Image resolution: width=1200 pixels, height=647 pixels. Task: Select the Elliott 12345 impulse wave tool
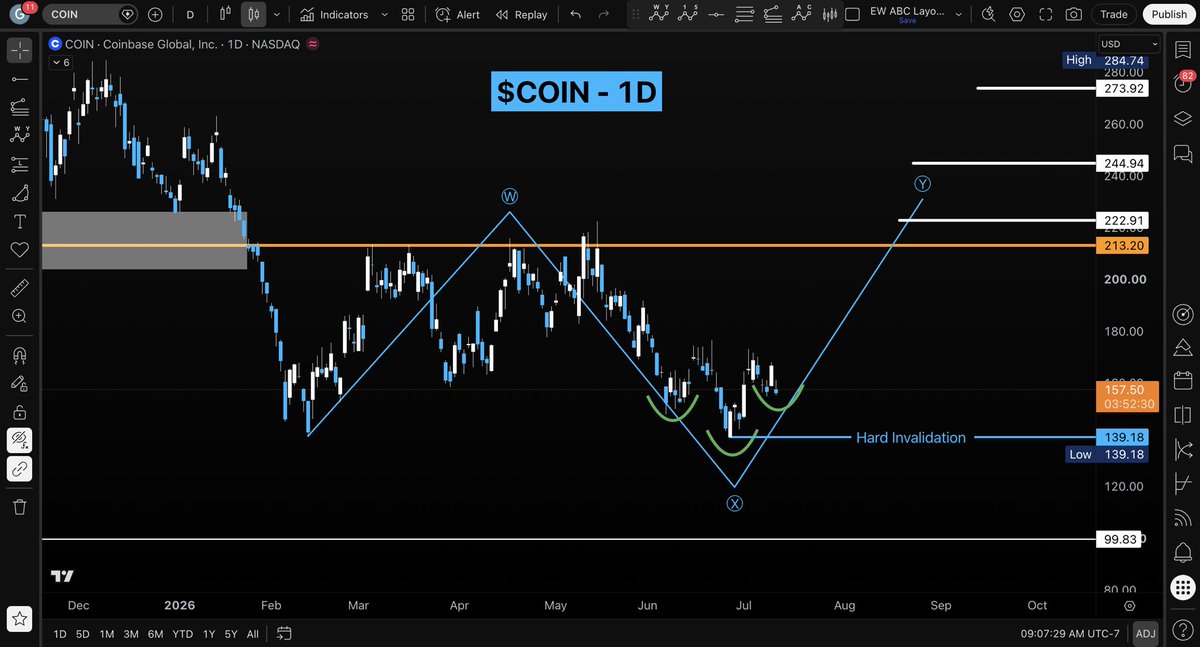click(687, 13)
